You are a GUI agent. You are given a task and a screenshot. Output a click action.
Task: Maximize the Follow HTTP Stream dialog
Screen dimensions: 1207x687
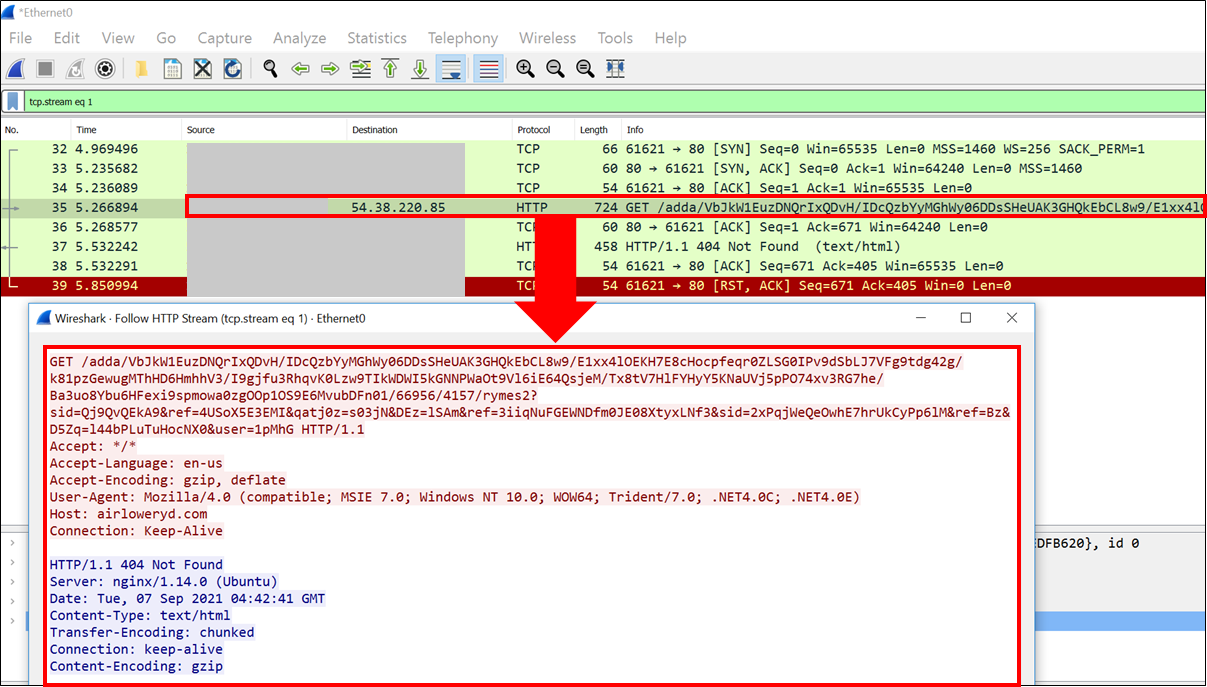(965, 318)
